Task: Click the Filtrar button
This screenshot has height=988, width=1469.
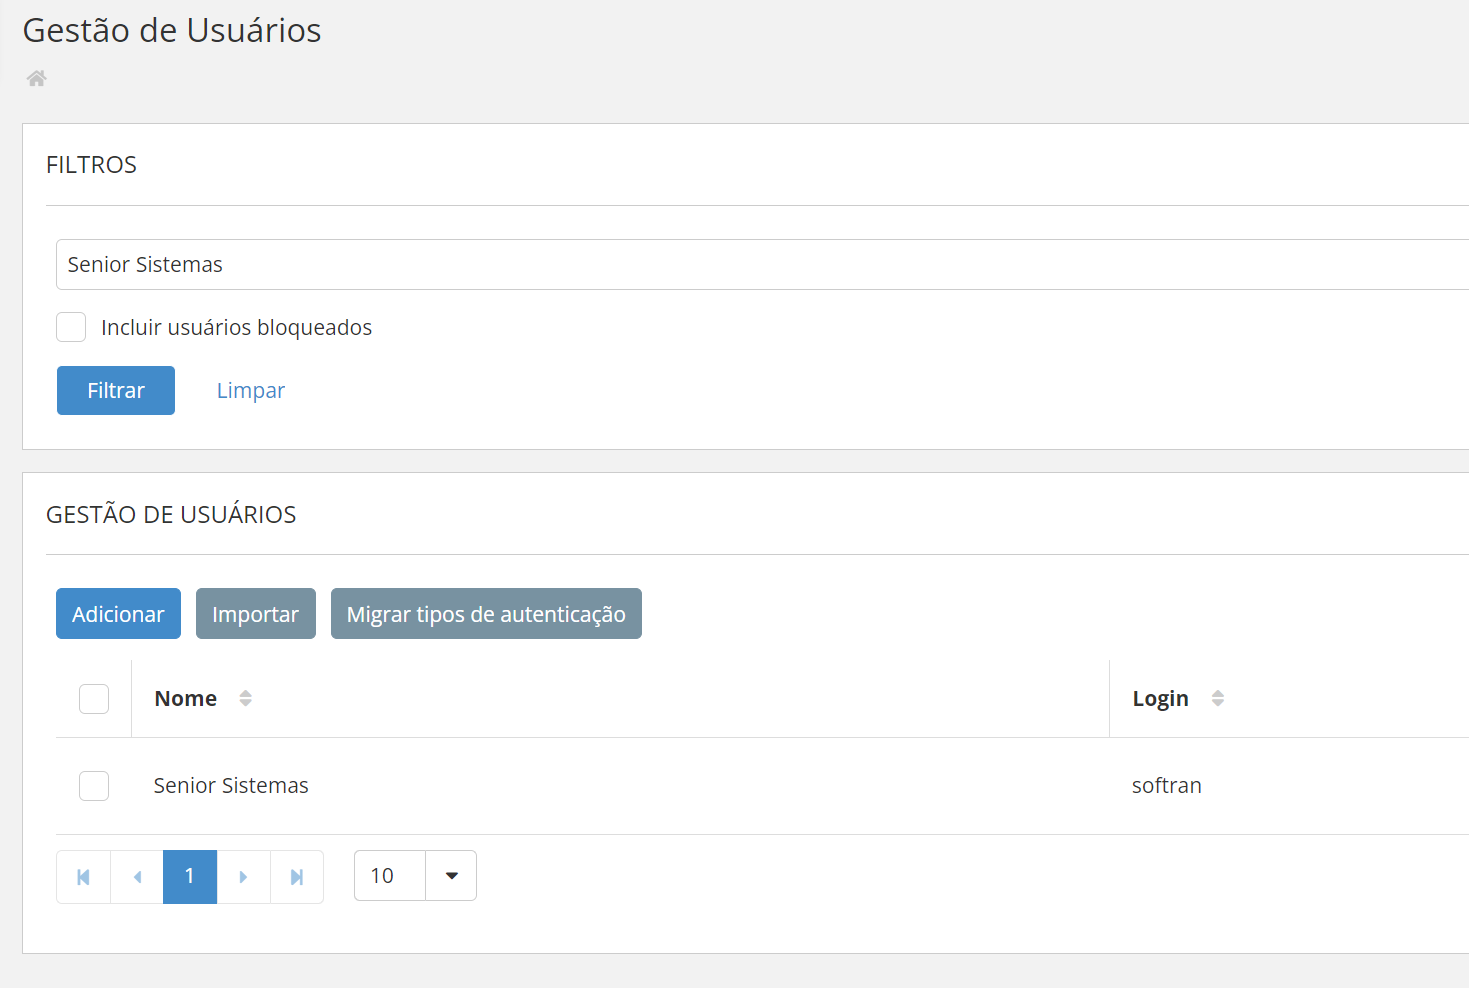Action: [x=116, y=390]
